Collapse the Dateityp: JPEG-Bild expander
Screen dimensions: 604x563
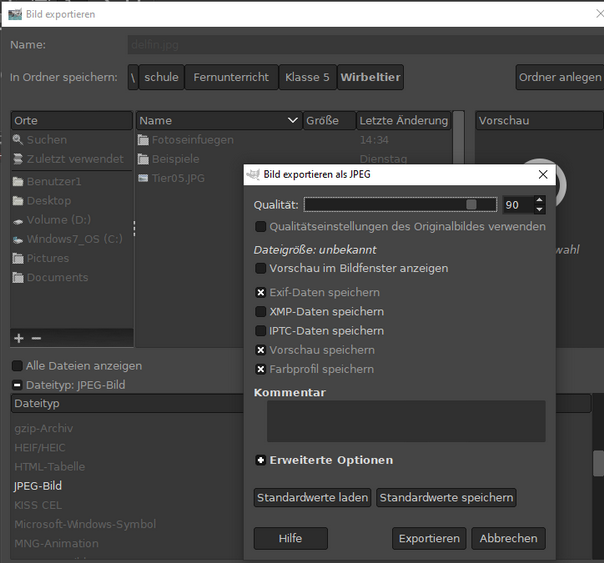pyautogui.click(x=18, y=385)
